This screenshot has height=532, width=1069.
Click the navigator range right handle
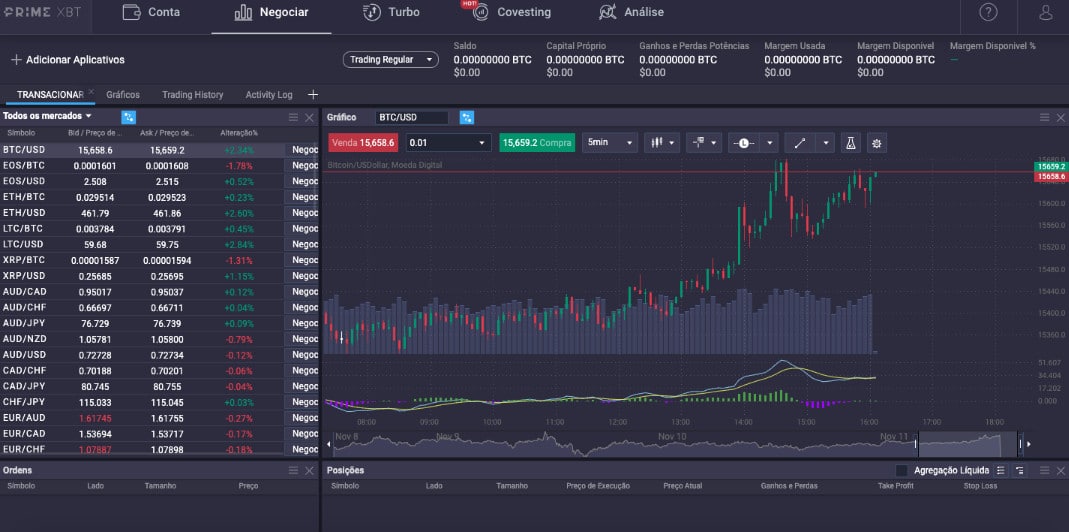point(1020,444)
